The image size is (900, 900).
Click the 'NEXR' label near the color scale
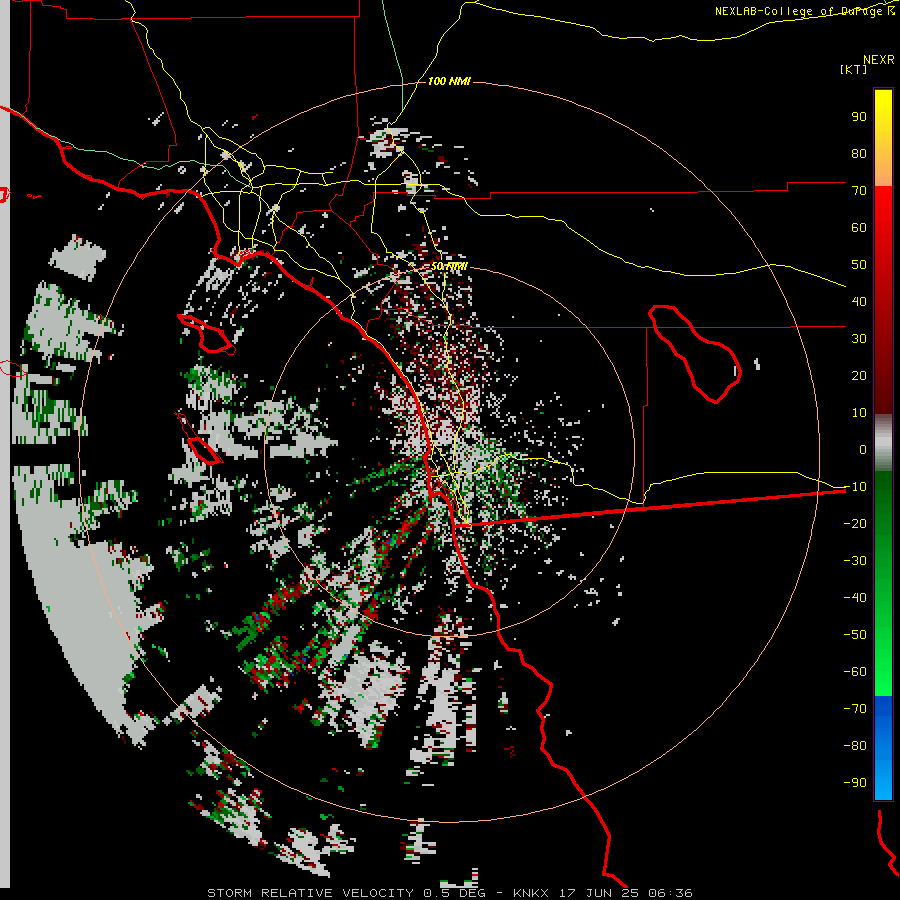coord(878,60)
